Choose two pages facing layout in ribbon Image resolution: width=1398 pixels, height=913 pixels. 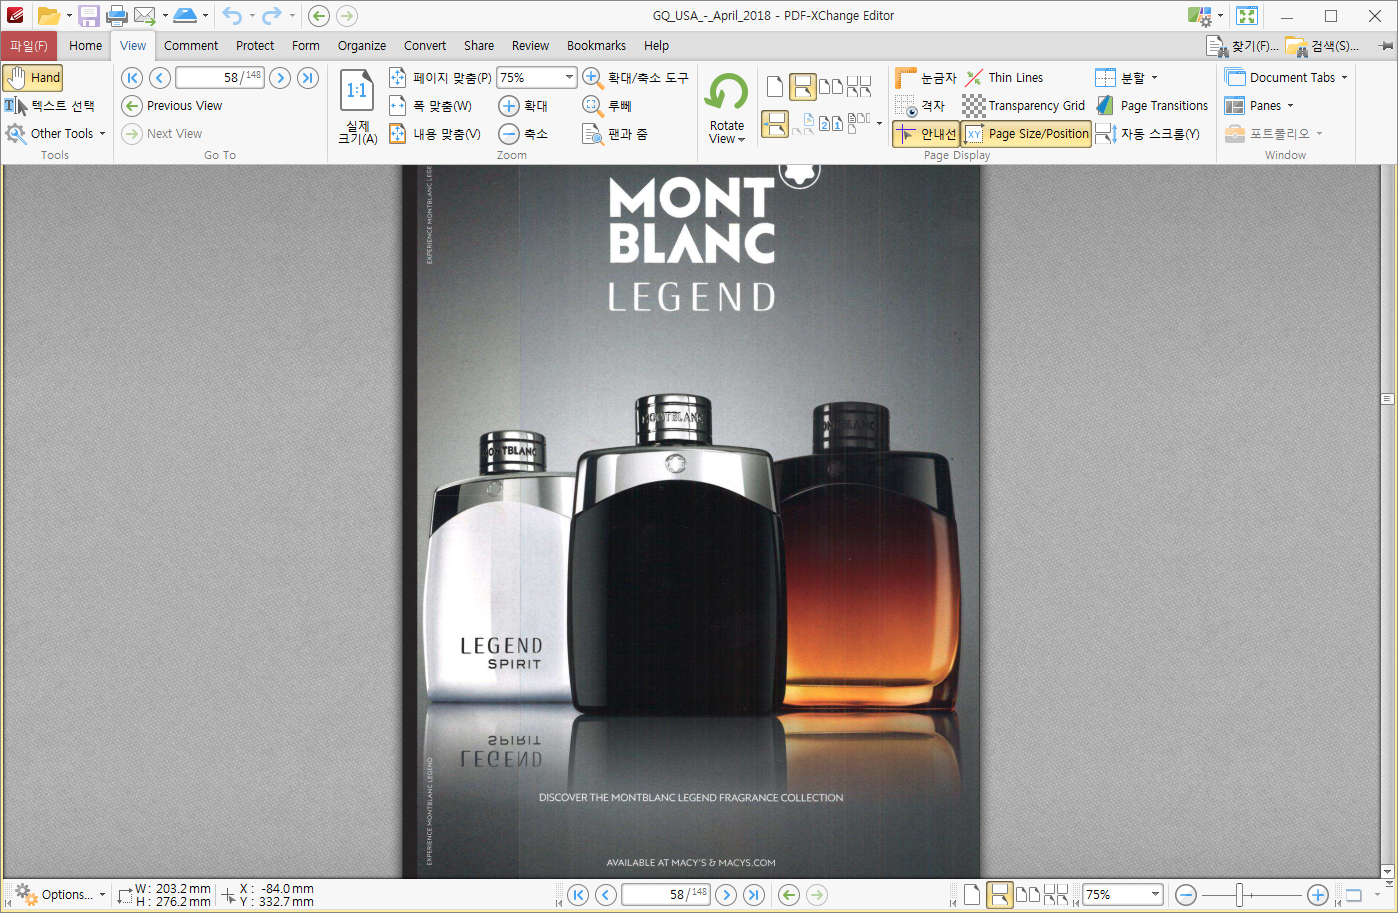click(x=831, y=86)
